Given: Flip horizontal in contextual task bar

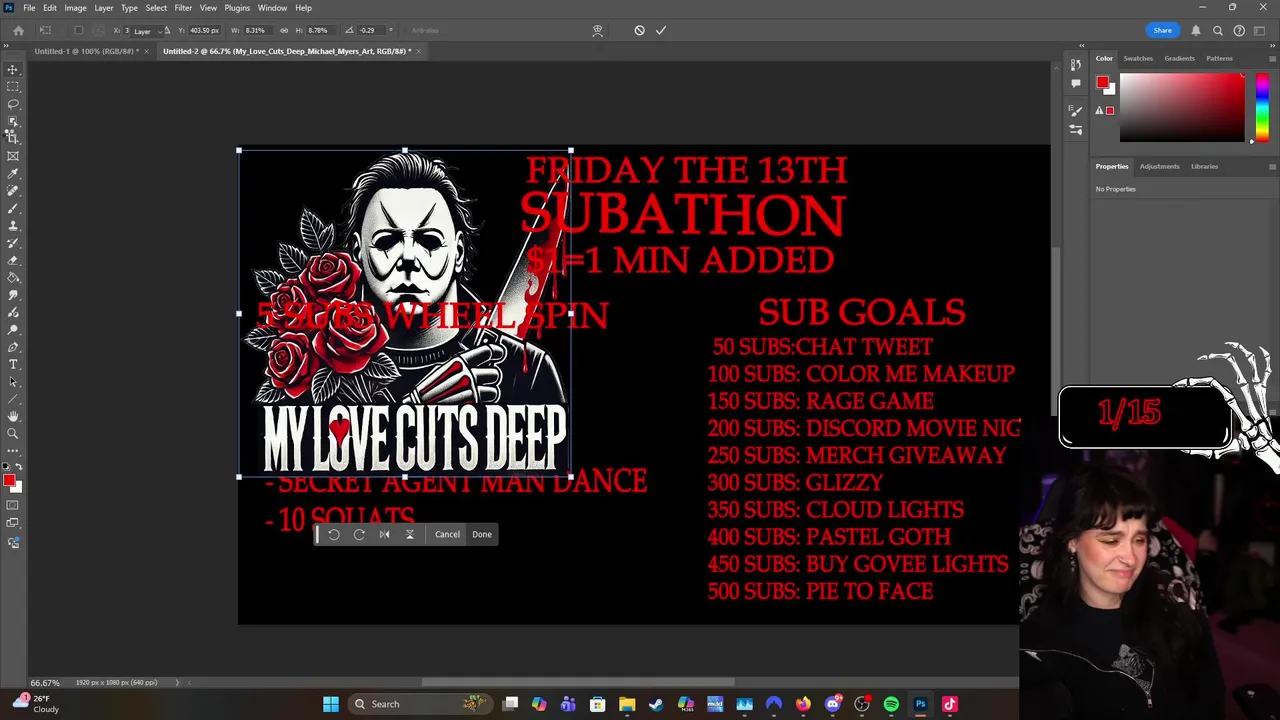Looking at the screenshot, I should 384,534.
